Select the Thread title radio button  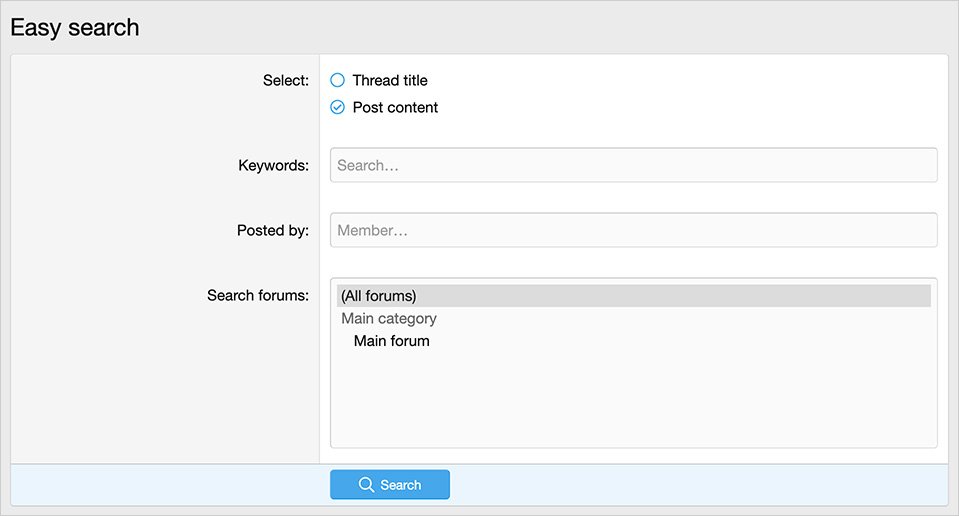tap(337, 80)
